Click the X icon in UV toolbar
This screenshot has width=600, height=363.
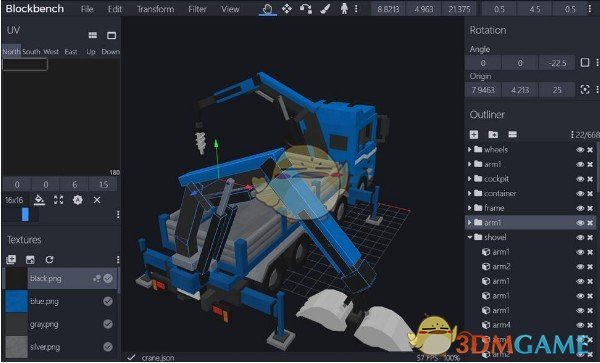click(97, 200)
